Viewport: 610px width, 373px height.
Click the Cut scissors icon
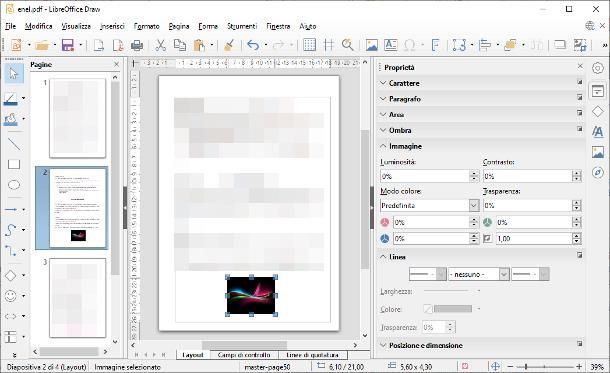(x=160, y=45)
